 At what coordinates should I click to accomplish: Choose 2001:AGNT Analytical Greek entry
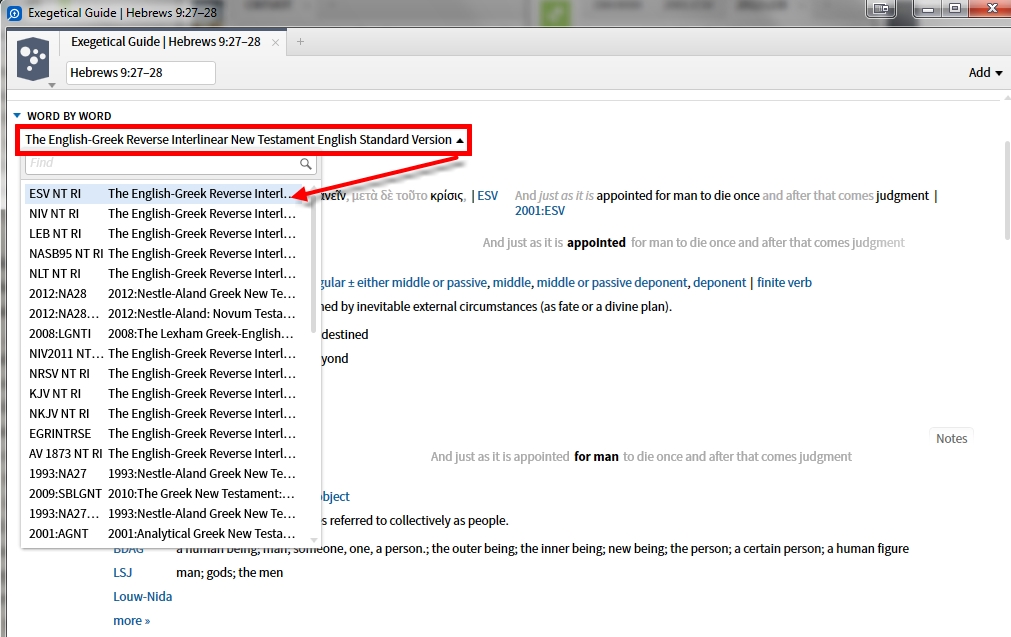(x=162, y=533)
